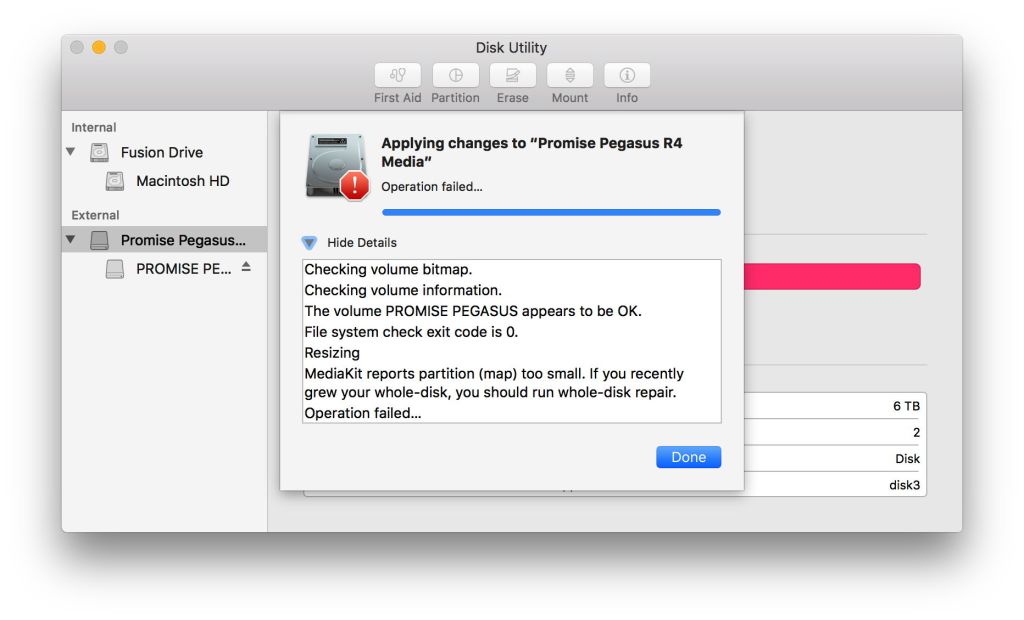Image resolution: width=1024 pixels, height=620 pixels.
Task: Click the Hide Details label
Action: 361,243
